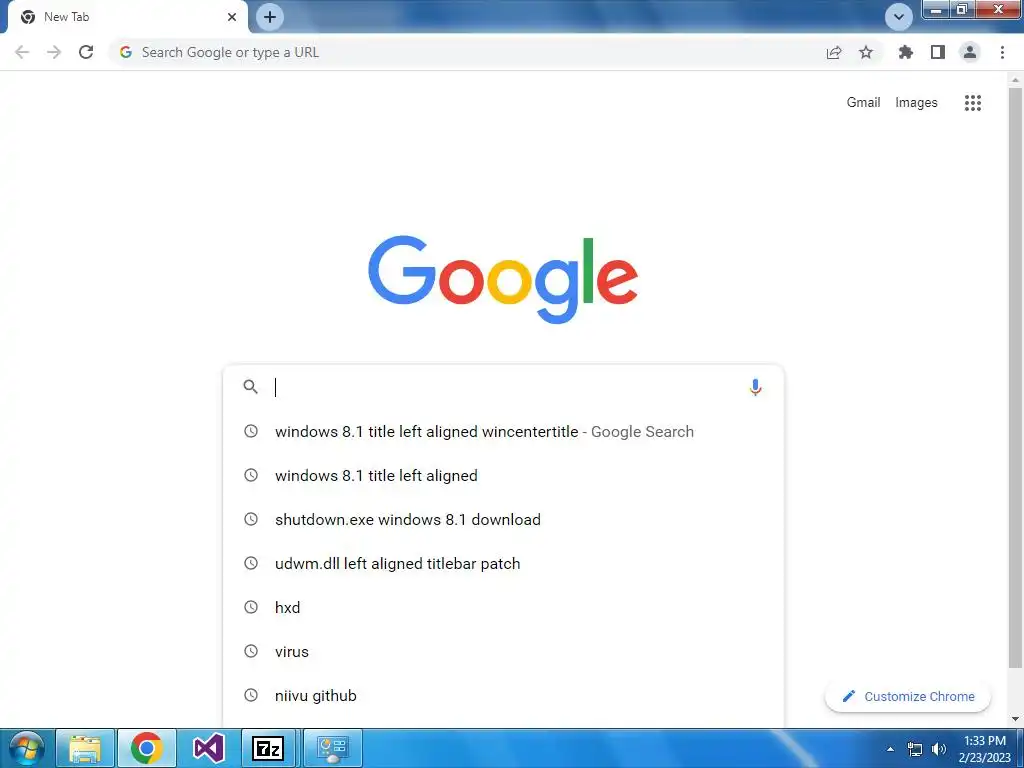Image resolution: width=1024 pixels, height=768 pixels.
Task: Select suggestion 'windows 8.1 title left aligned'
Action: click(503, 475)
